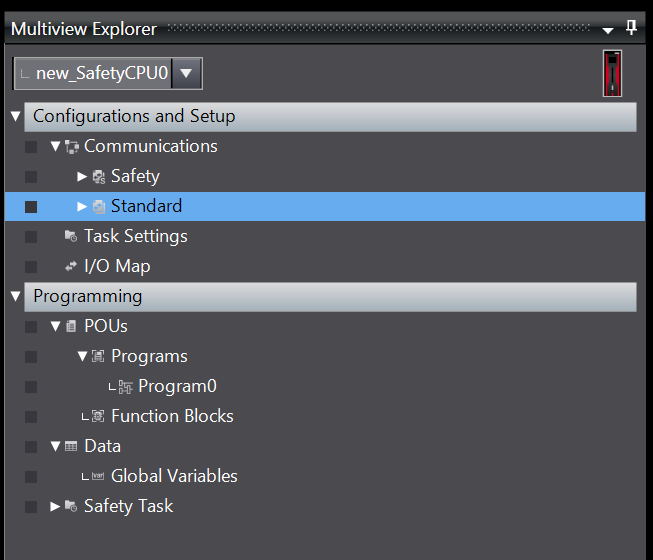Toggle the square marker beside Task Settings
Viewport: 653px width, 560px height.
31,237
